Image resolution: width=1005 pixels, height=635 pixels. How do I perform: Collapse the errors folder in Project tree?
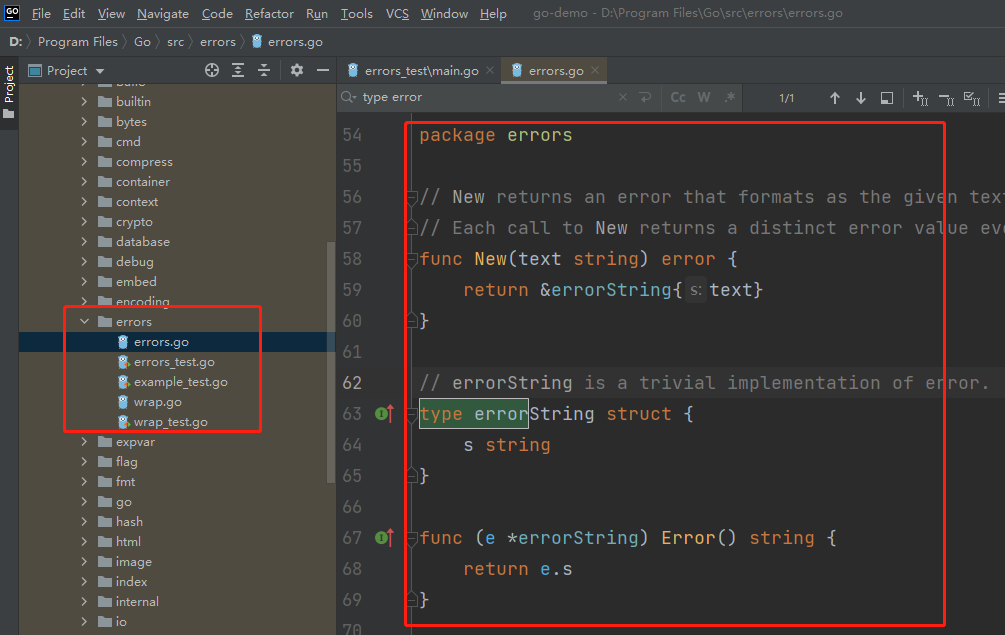[x=84, y=321]
